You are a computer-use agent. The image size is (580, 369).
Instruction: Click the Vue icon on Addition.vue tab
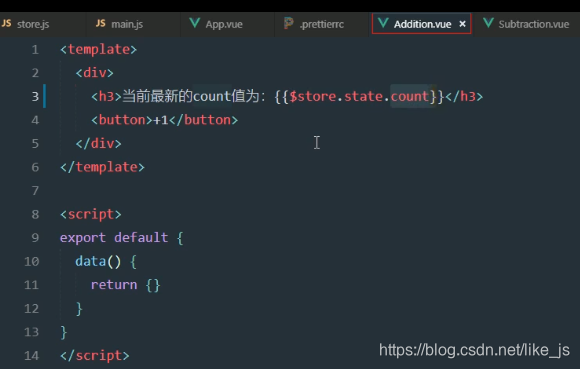383,23
